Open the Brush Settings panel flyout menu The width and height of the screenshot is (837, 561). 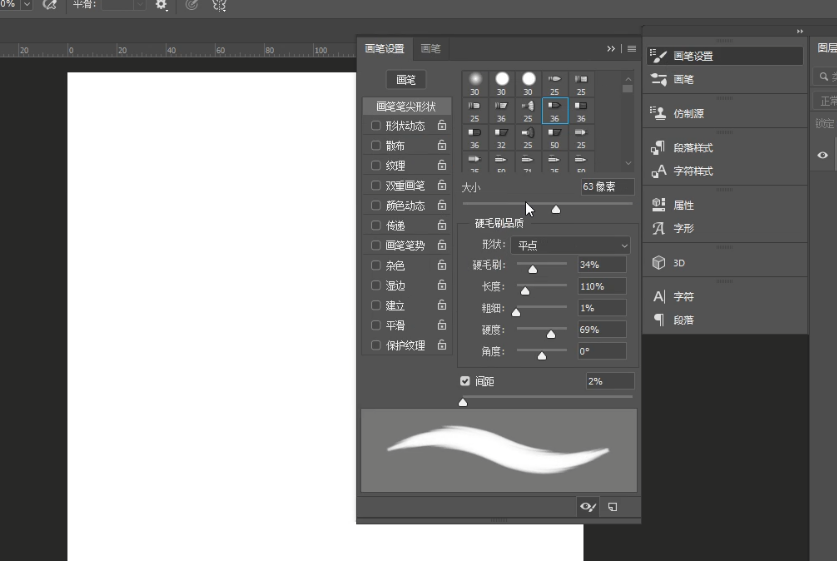[x=631, y=49]
